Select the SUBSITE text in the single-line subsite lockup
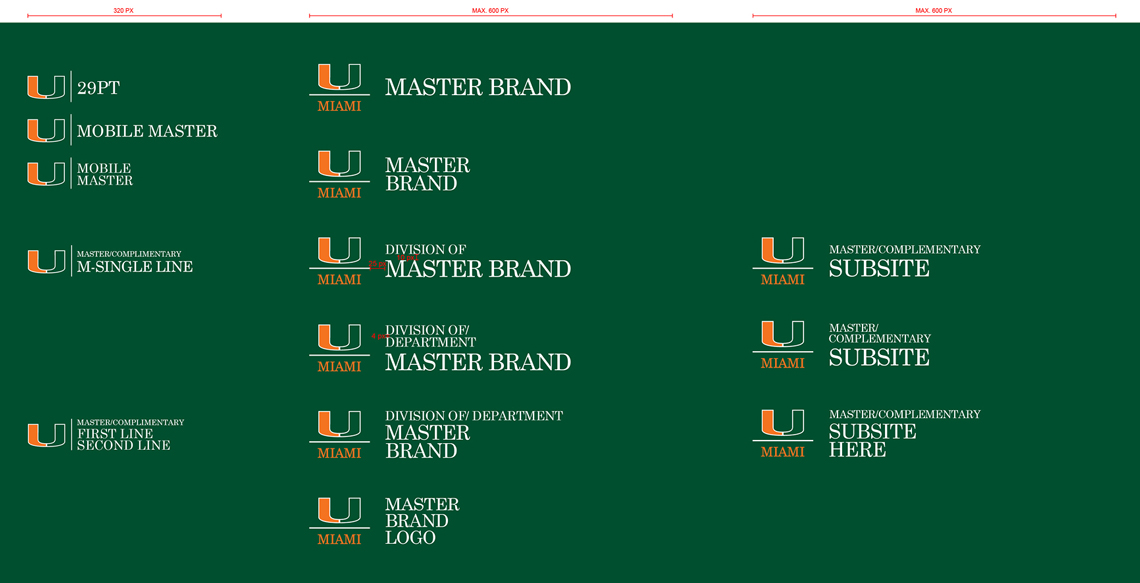Screen dimensions: 1140x583 [x=880, y=269]
